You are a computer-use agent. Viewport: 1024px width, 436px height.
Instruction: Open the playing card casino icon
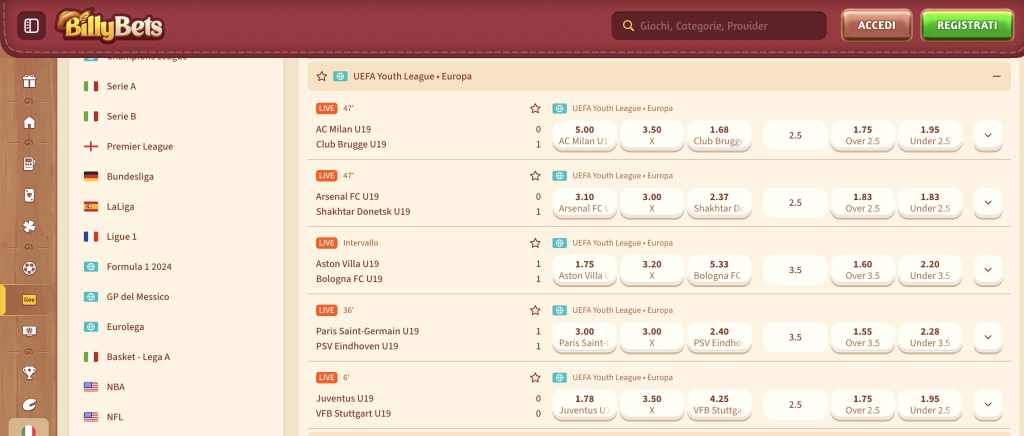(29, 195)
